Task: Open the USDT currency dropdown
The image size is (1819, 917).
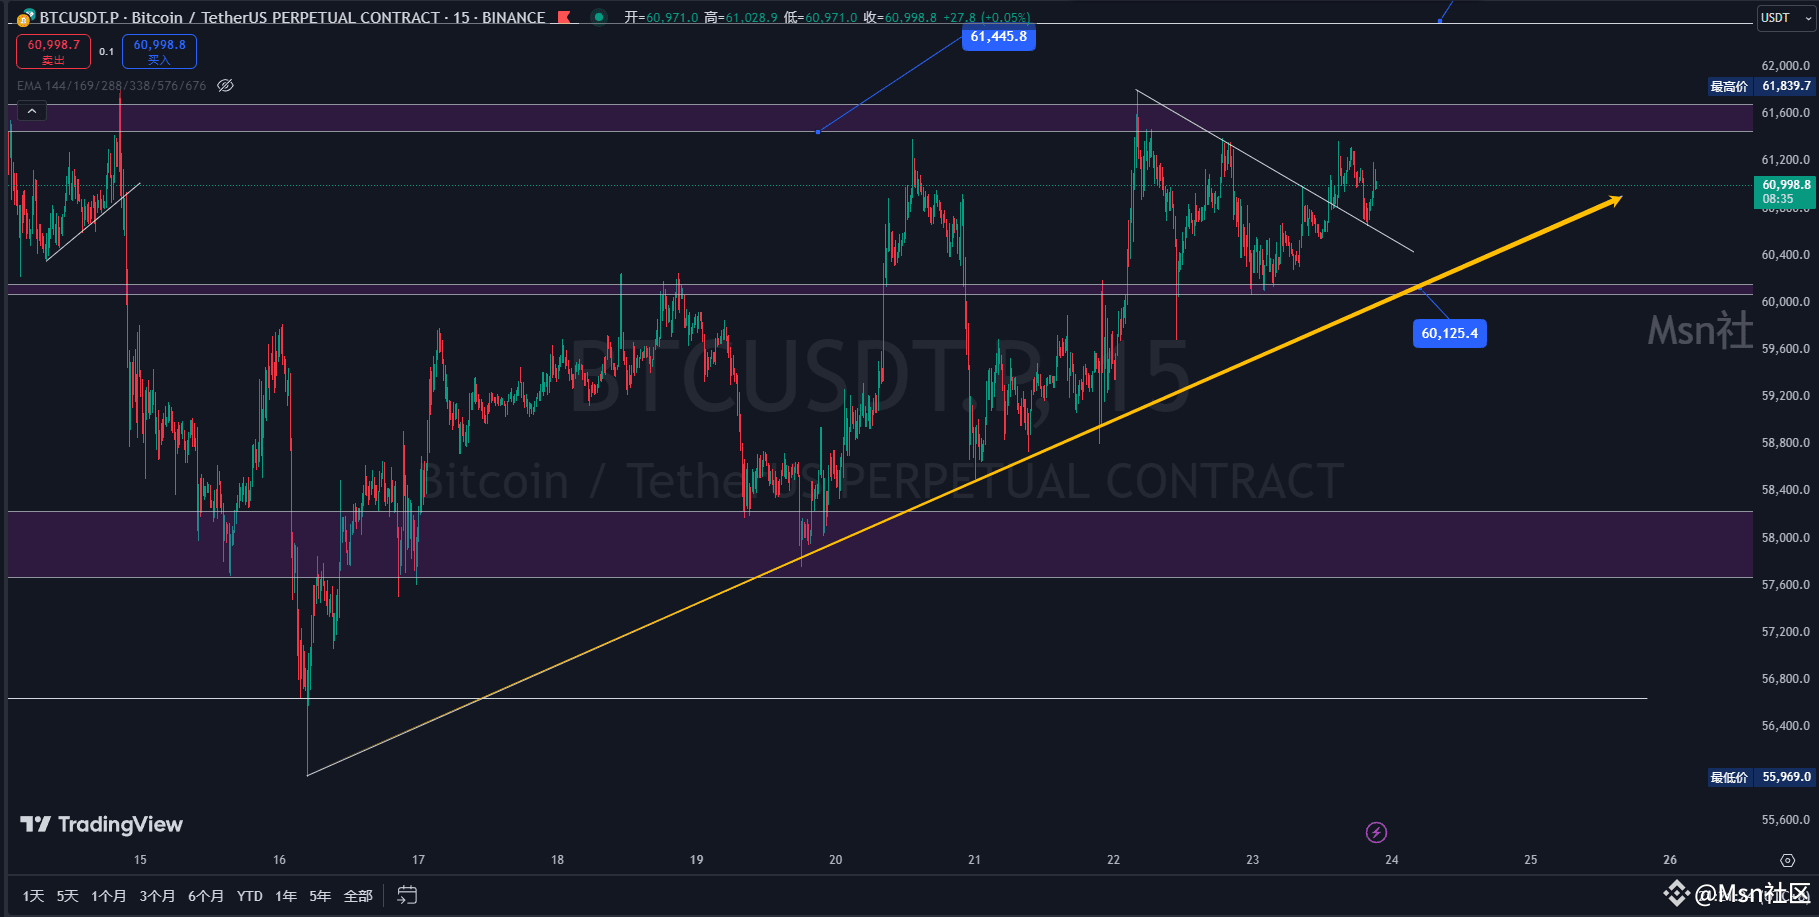Action: (1784, 17)
